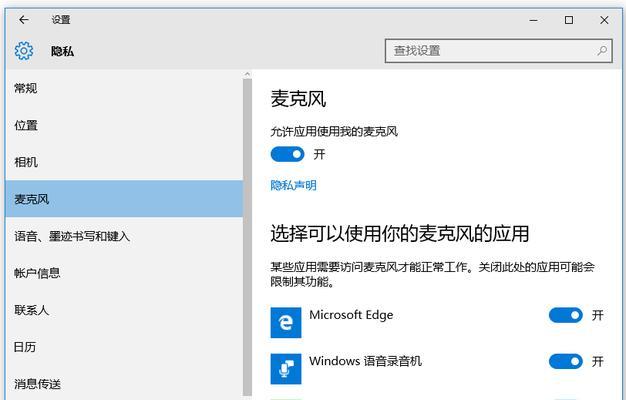Open the 消息传送 privacy section
The image size is (626, 400).
click(124, 384)
